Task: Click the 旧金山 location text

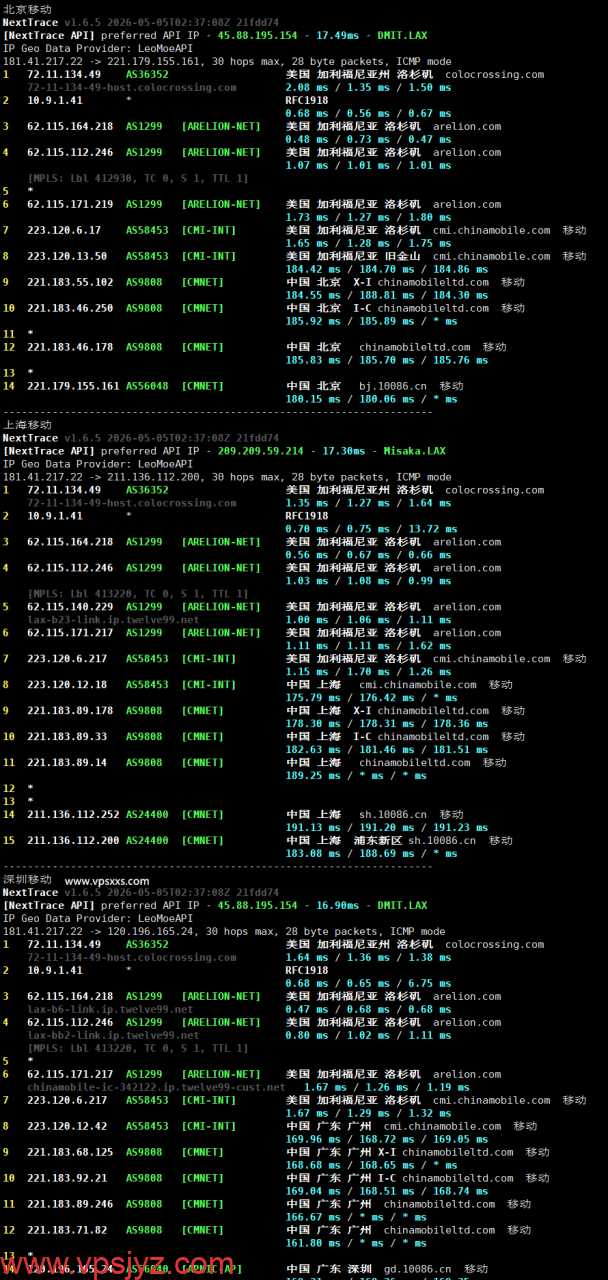Action: (x=403, y=256)
